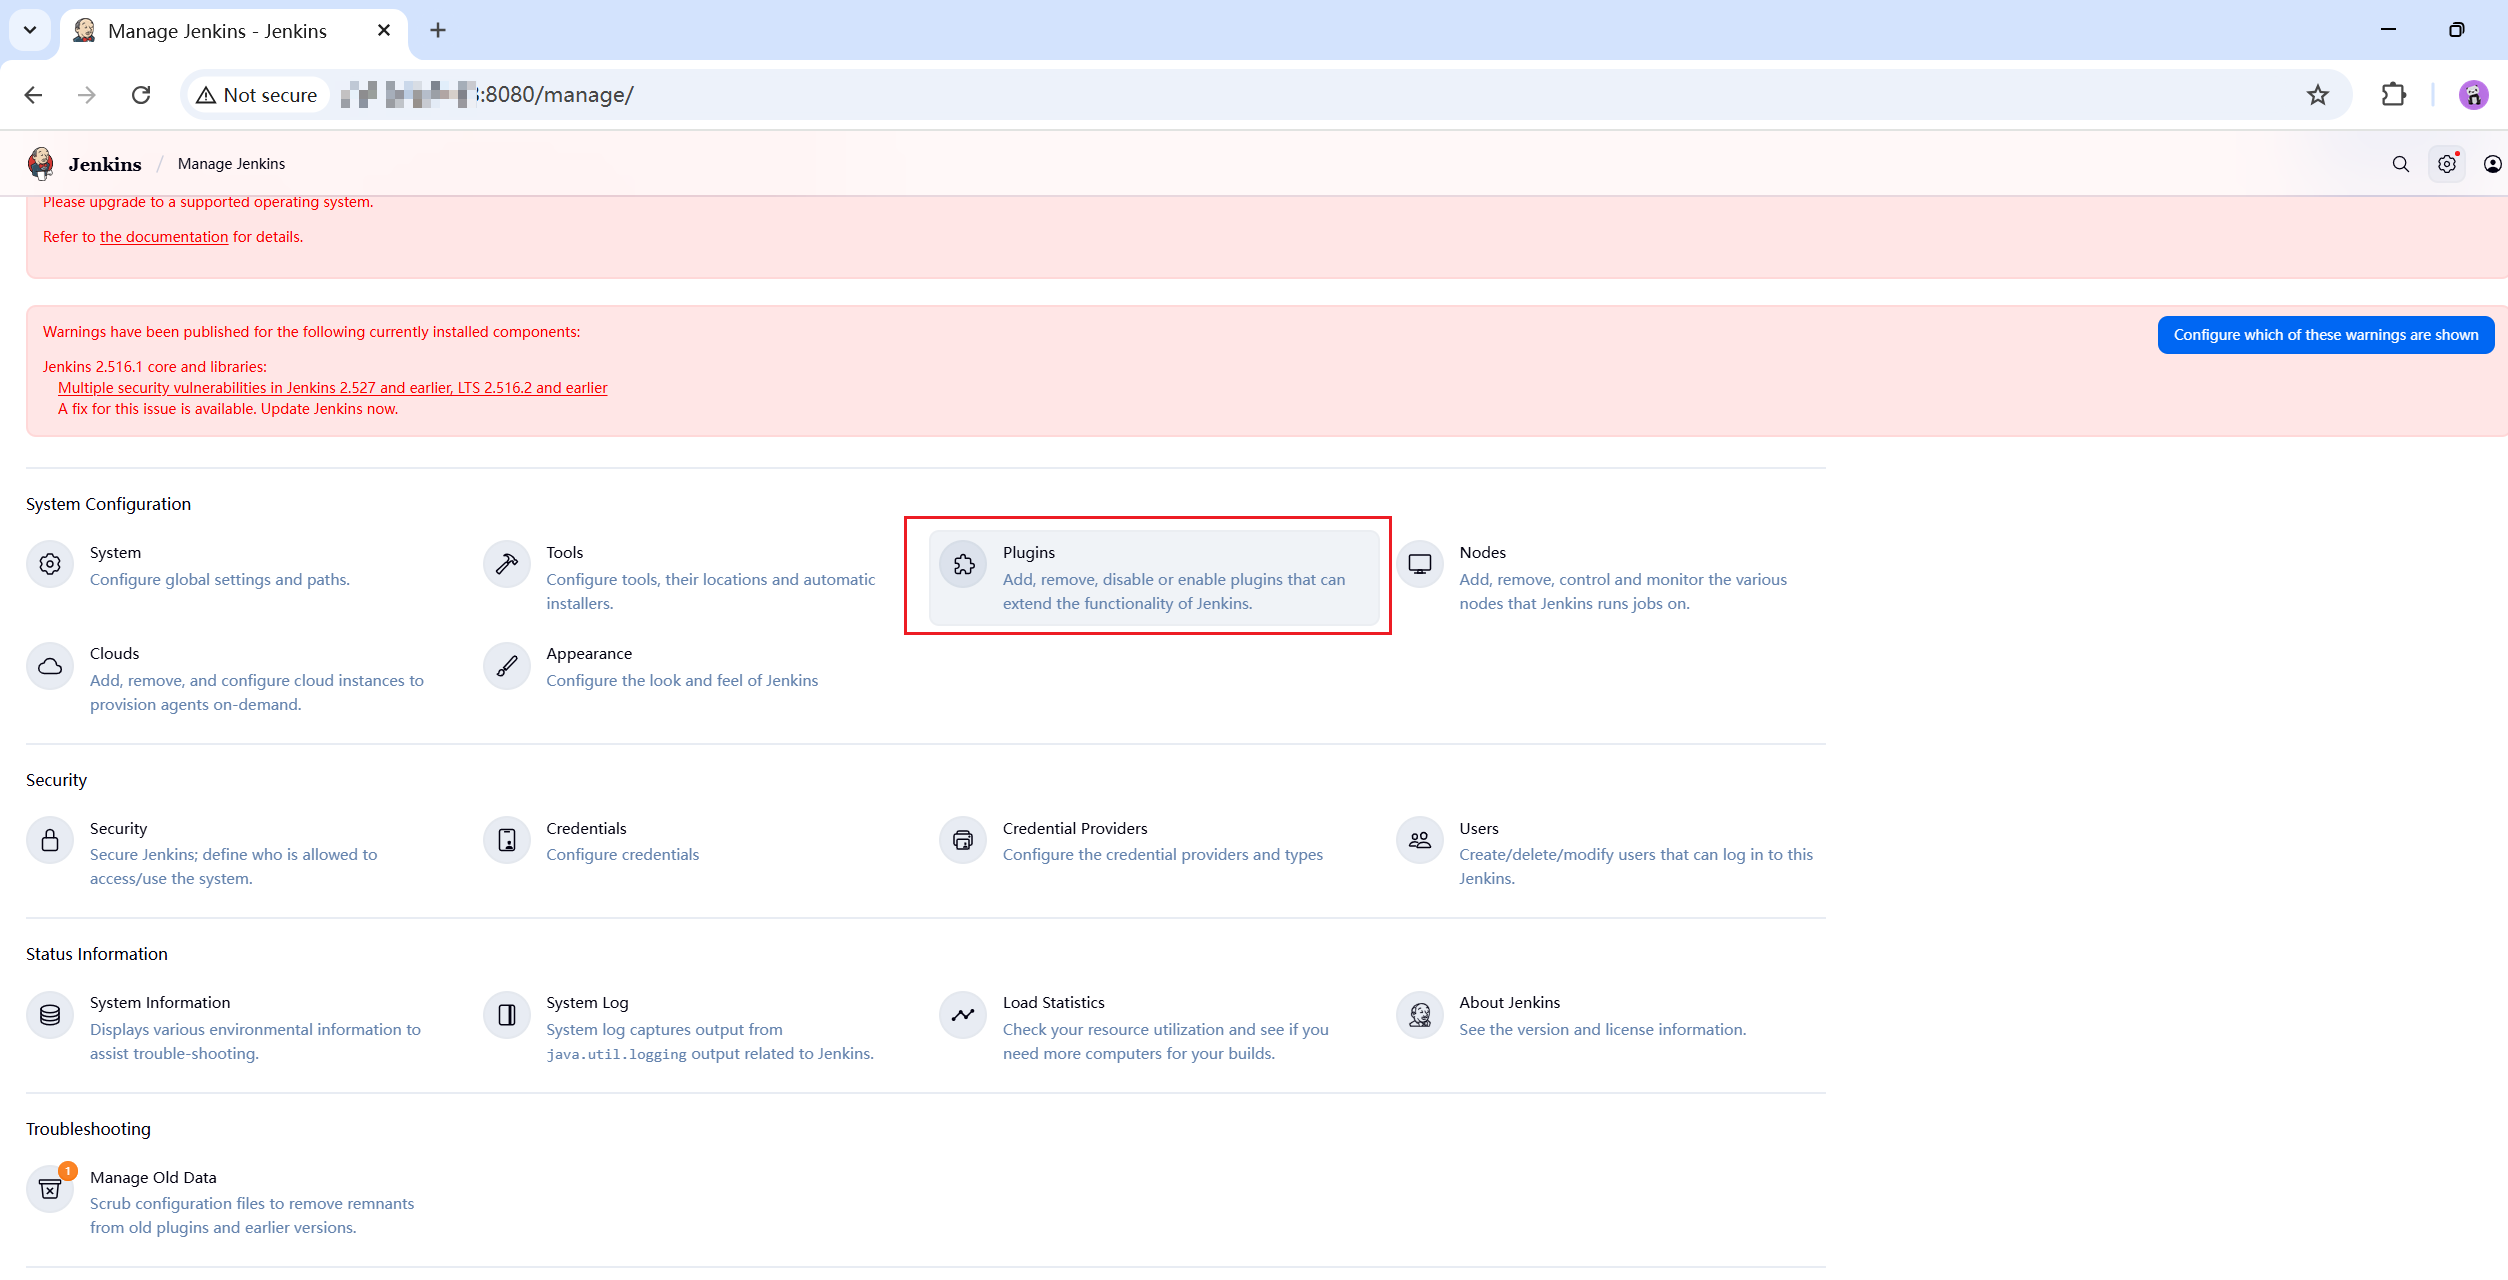This screenshot has height=1280, width=2508.
Task: Click the Nodes monitor icon
Action: (x=1419, y=565)
